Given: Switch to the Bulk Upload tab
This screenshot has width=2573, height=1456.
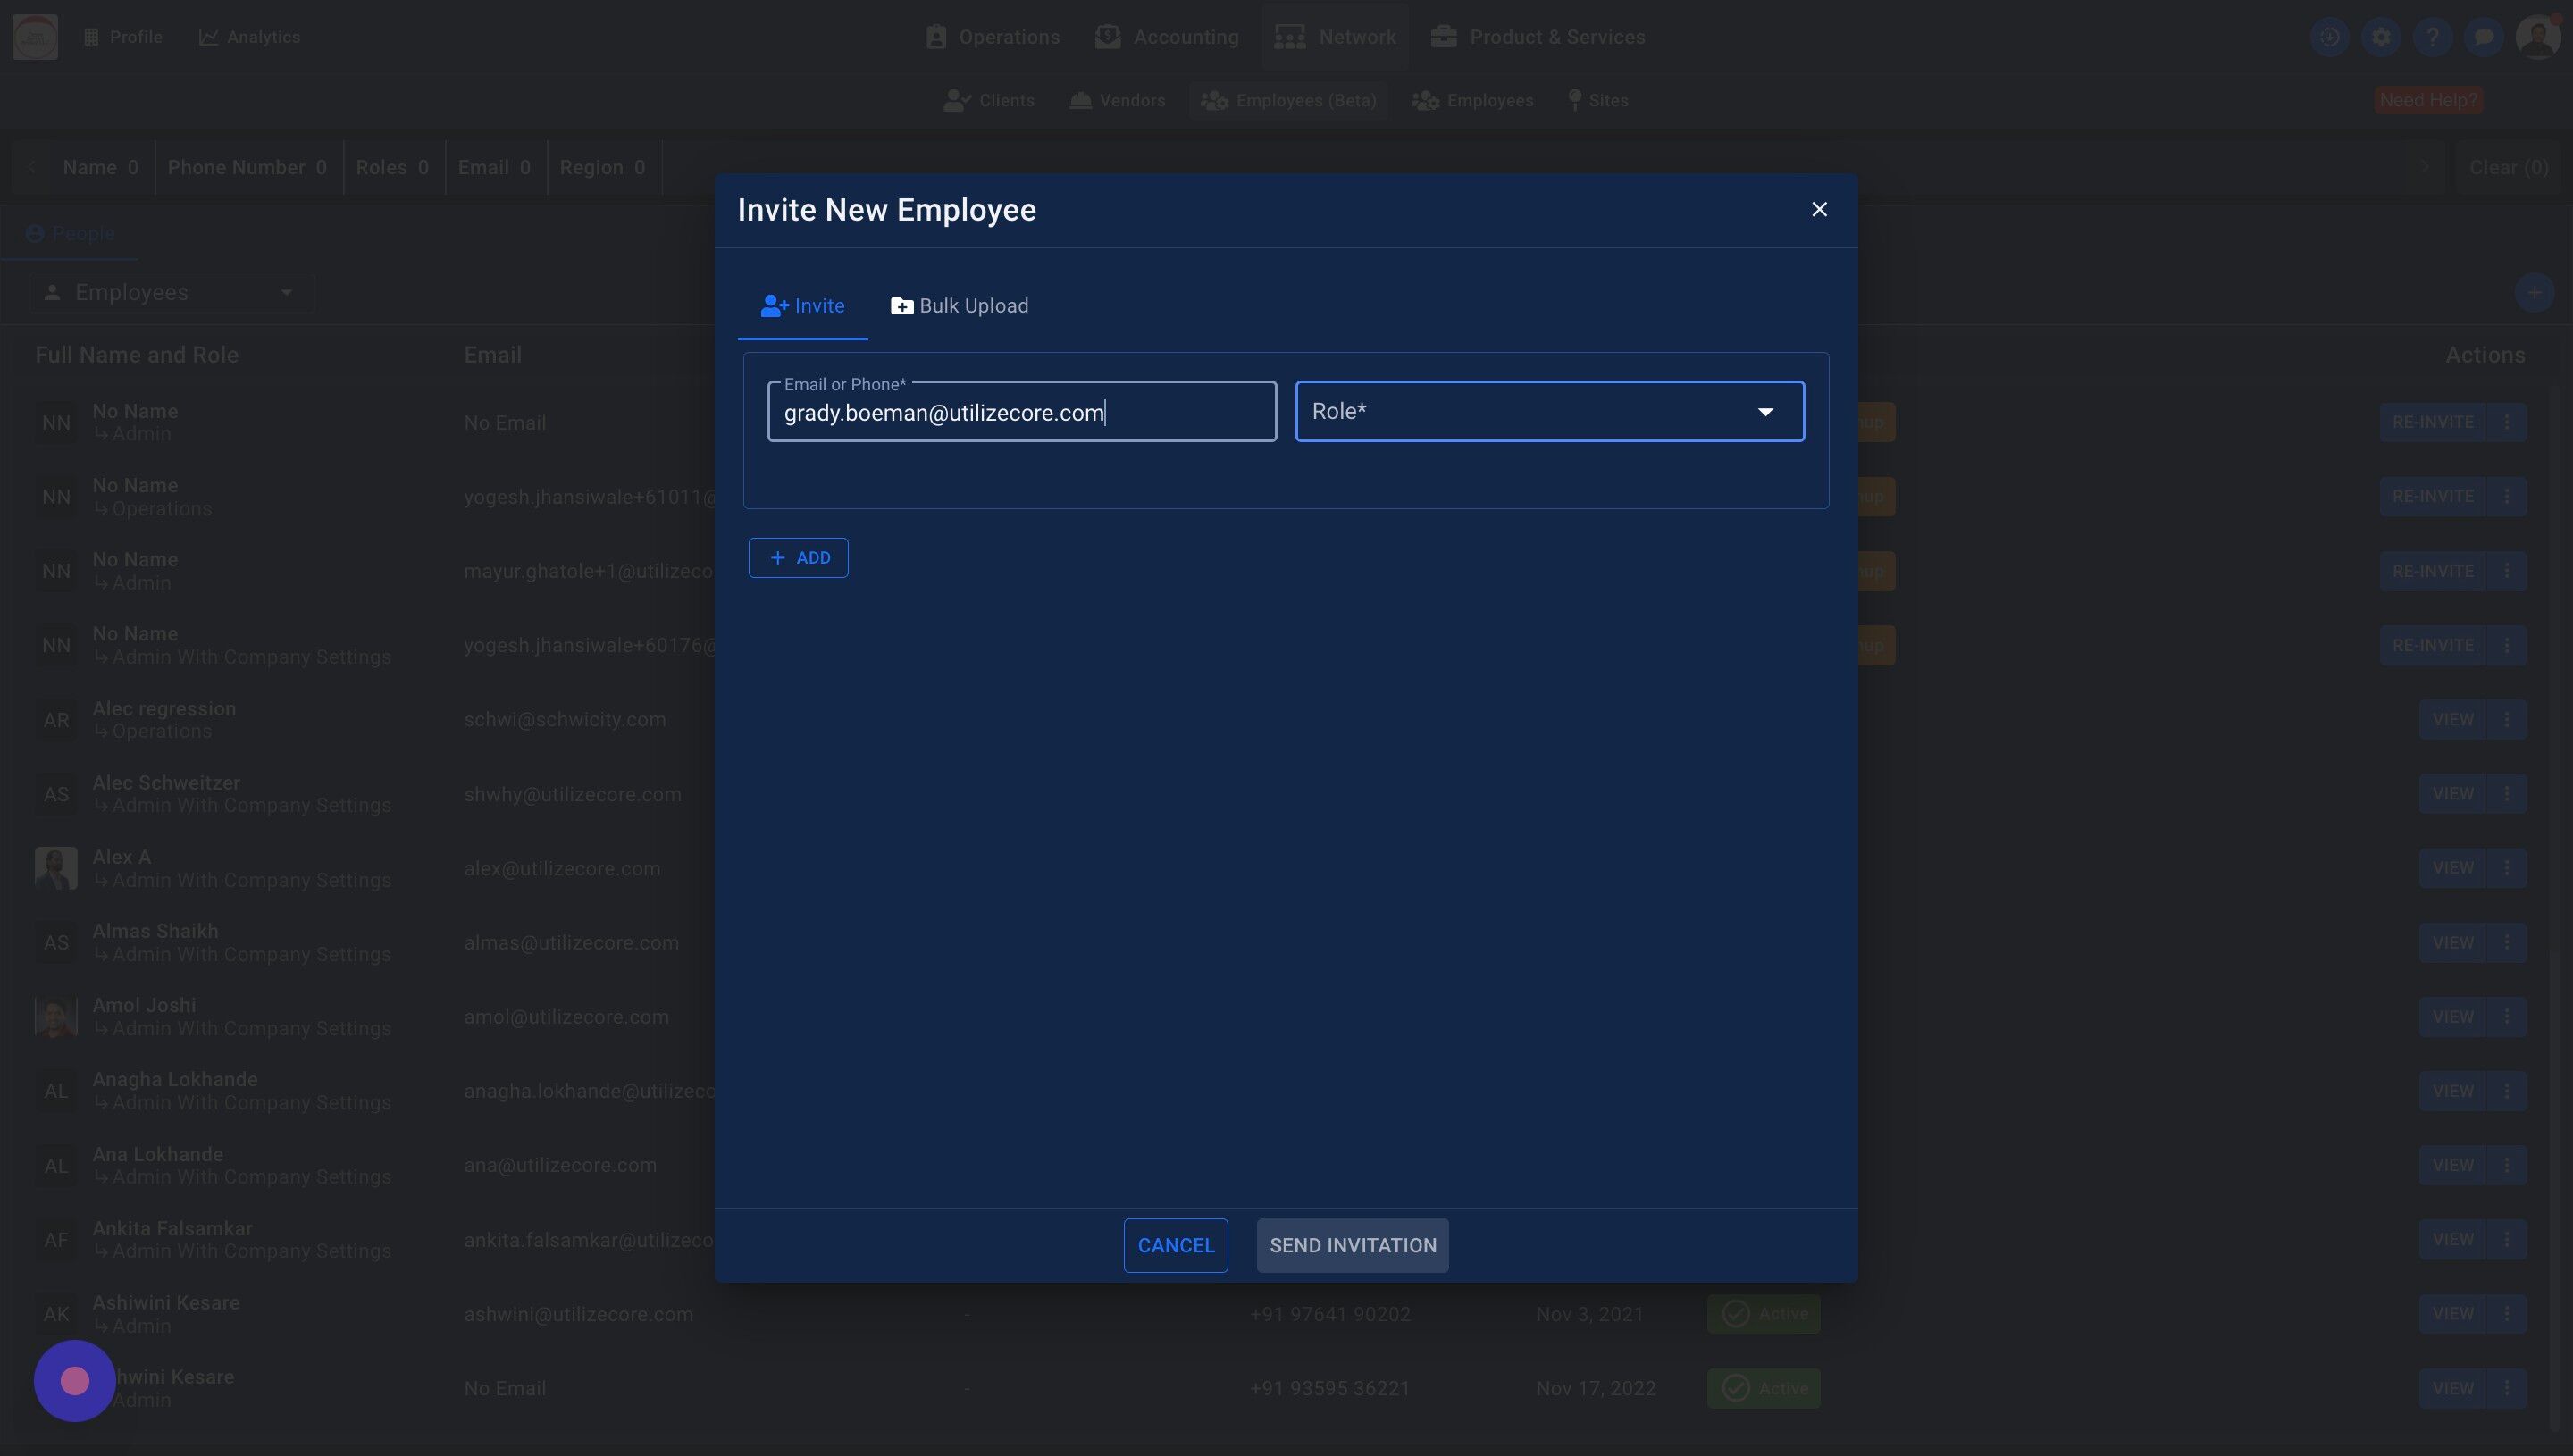Looking at the screenshot, I should point(959,306).
